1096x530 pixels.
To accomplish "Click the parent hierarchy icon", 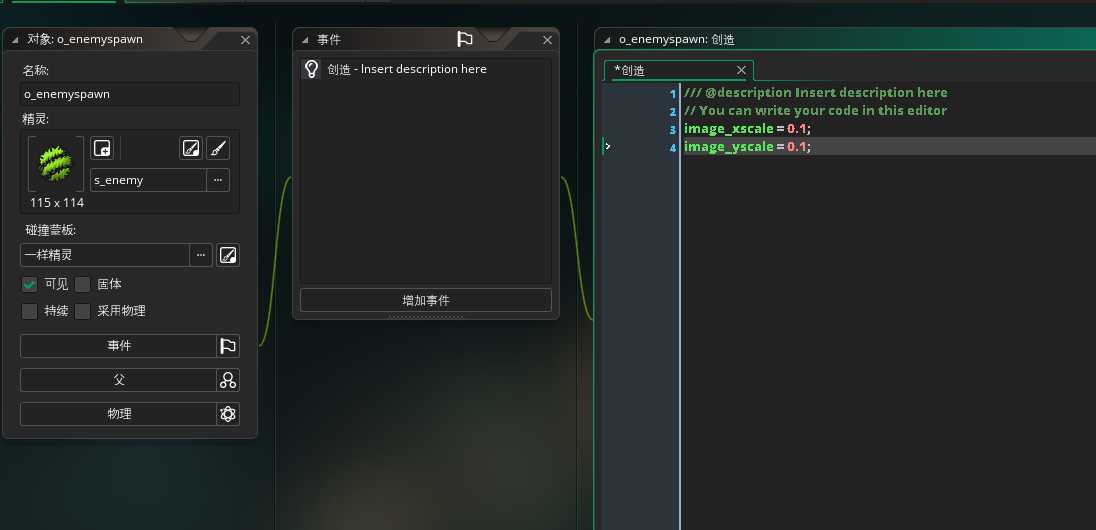I will pos(228,380).
